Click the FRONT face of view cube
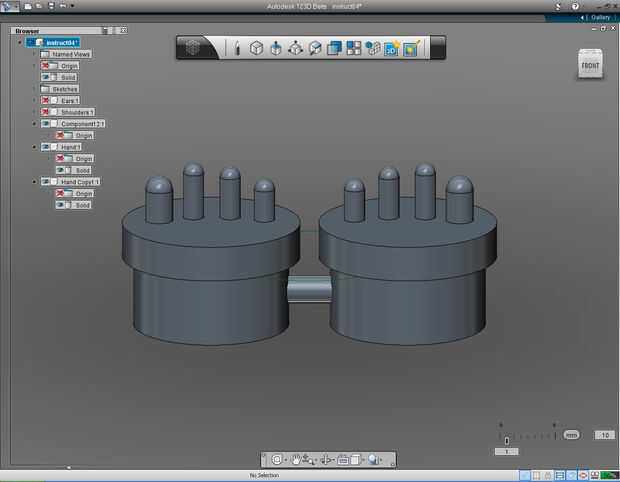This screenshot has width=620, height=482. click(590, 67)
